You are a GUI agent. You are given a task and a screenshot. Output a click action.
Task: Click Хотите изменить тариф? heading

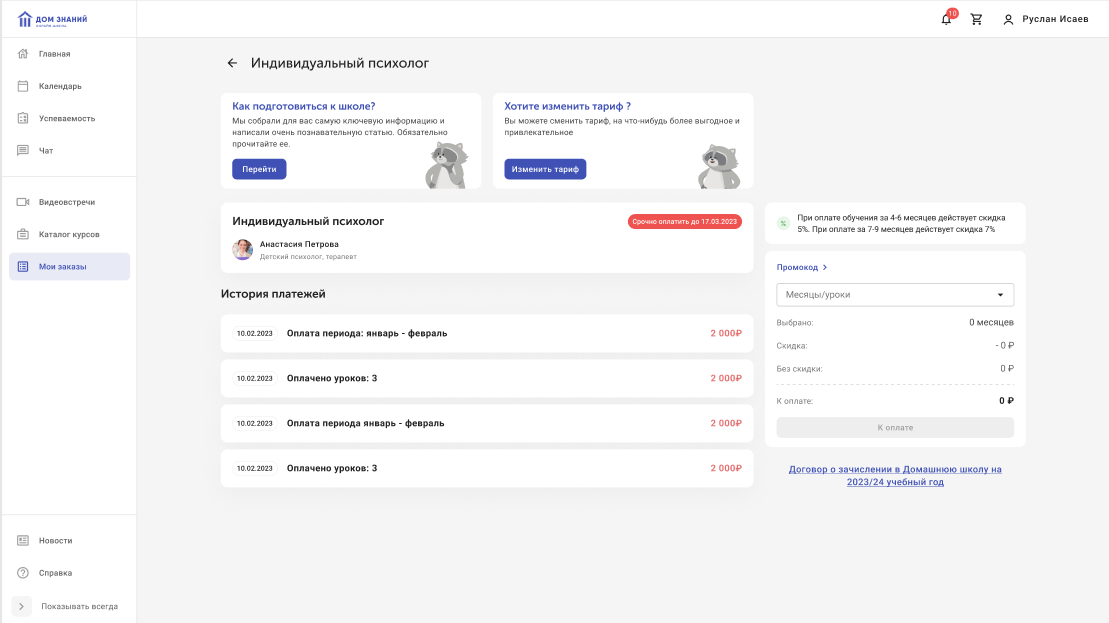567,106
